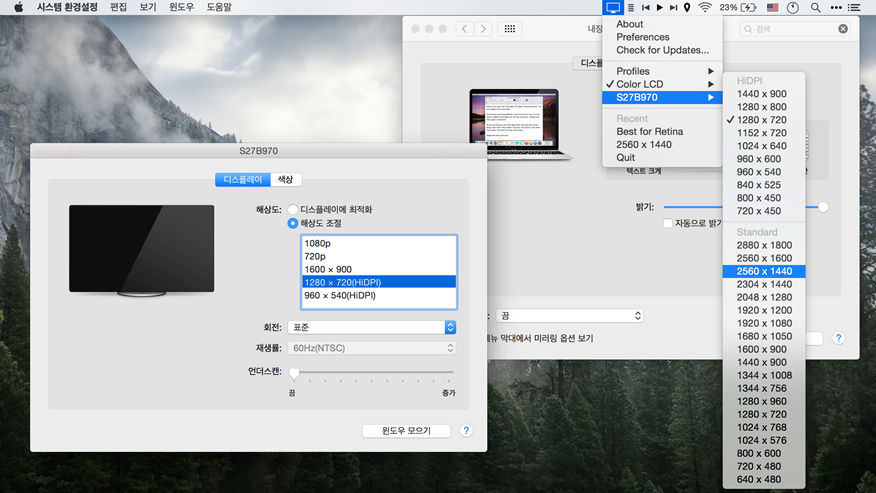Clear the search field with X icon
Screen dimensions: 876x493
pos(843,29)
